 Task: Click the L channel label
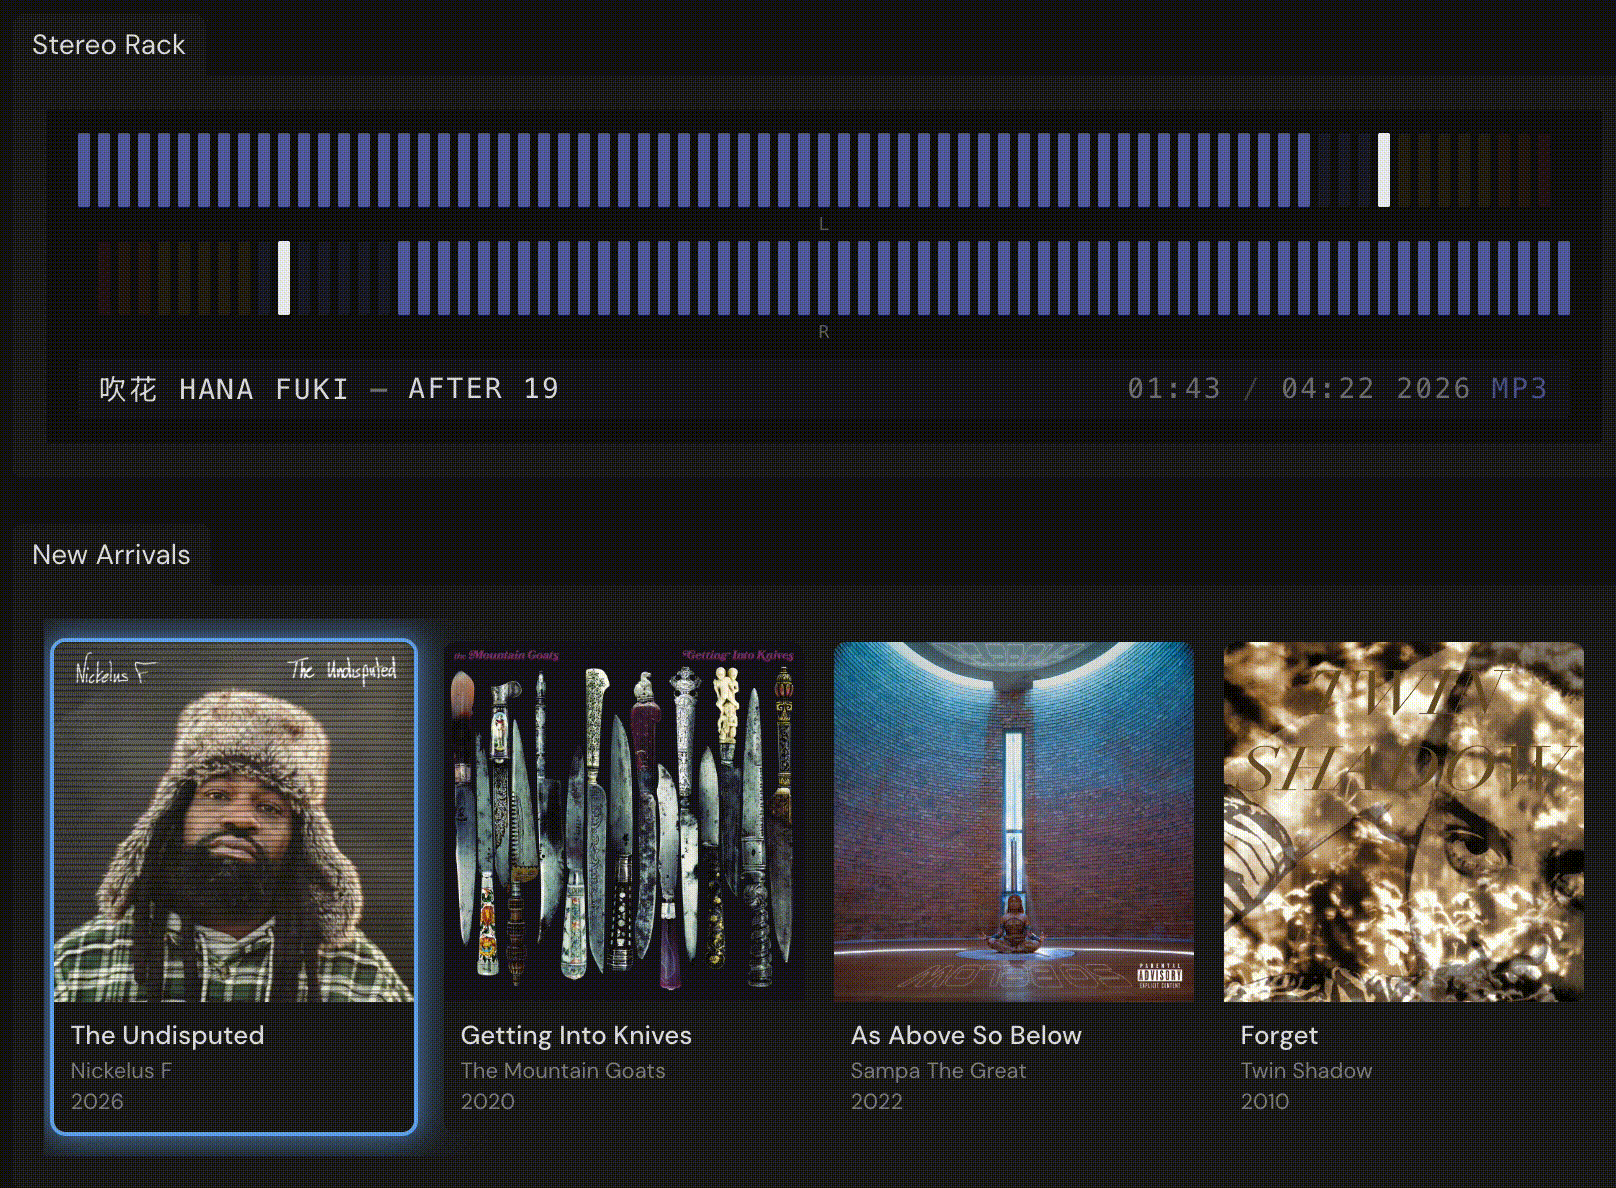click(x=824, y=224)
